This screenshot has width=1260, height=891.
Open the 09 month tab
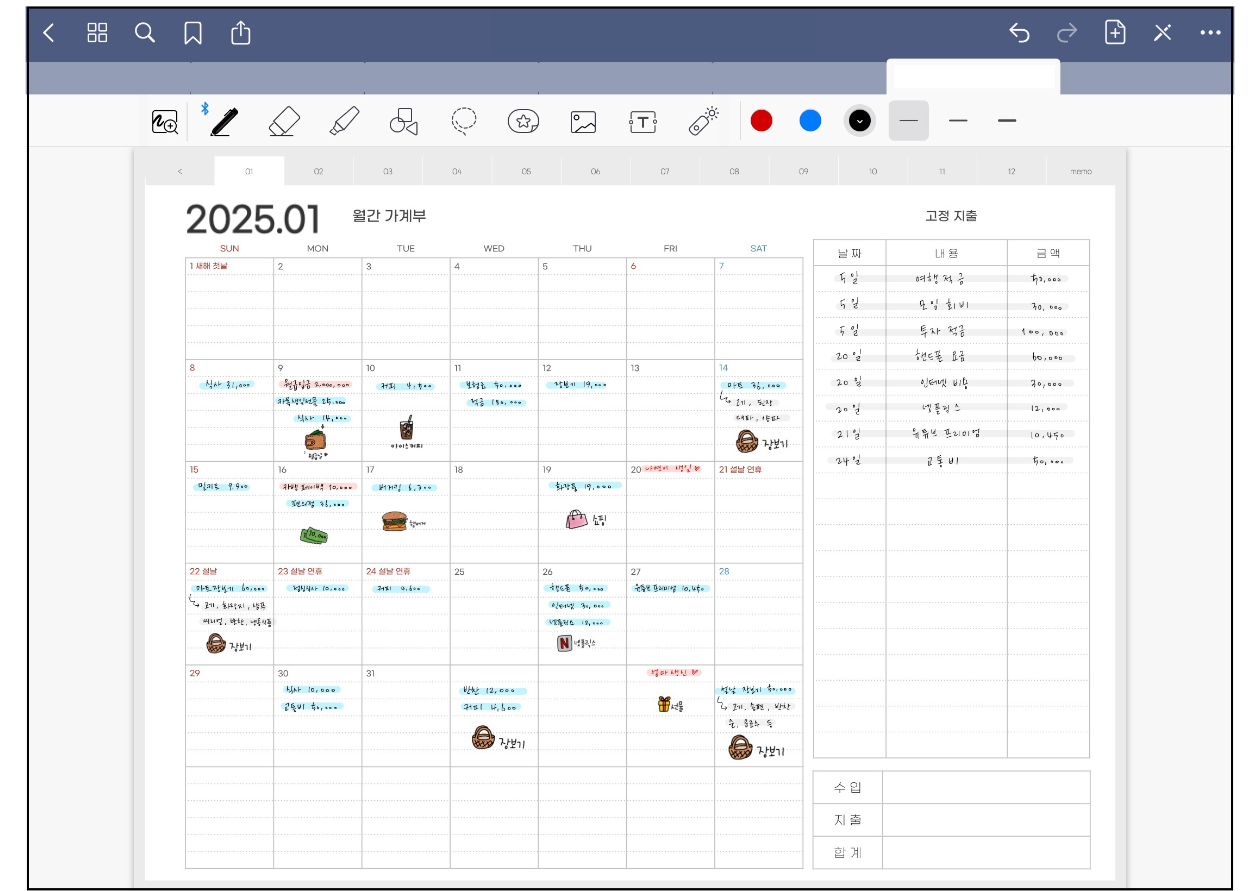click(803, 171)
